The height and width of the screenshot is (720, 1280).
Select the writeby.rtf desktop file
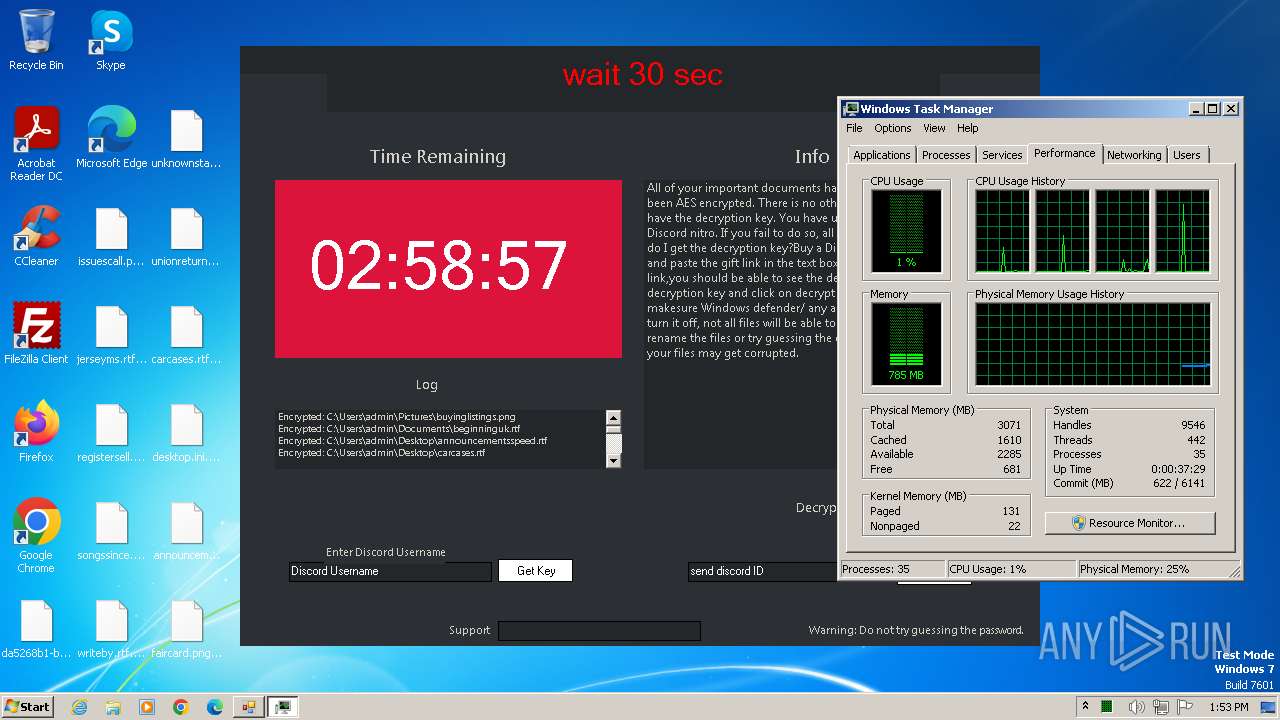click(111, 628)
